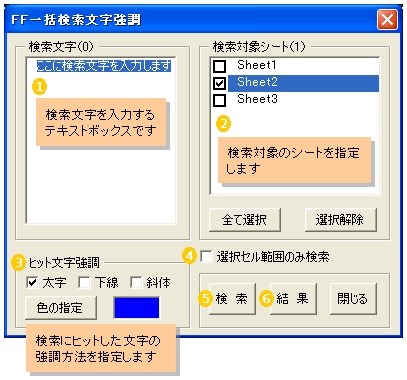The height and width of the screenshot is (380, 407).
Task: Uncheck the Sheet2 checkbox
Action: 219,83
